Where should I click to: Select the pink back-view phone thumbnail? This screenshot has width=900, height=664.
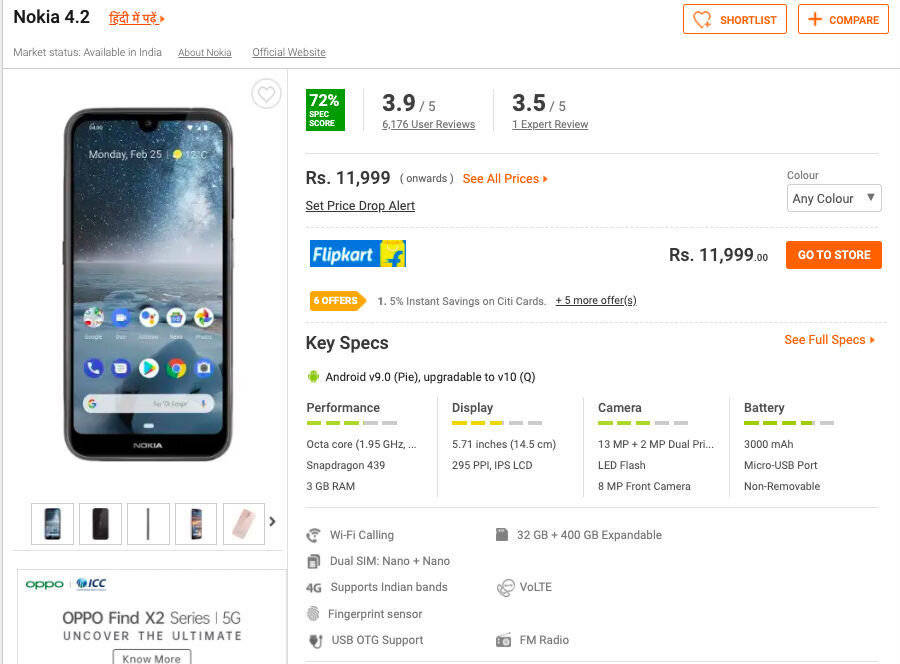tap(244, 523)
